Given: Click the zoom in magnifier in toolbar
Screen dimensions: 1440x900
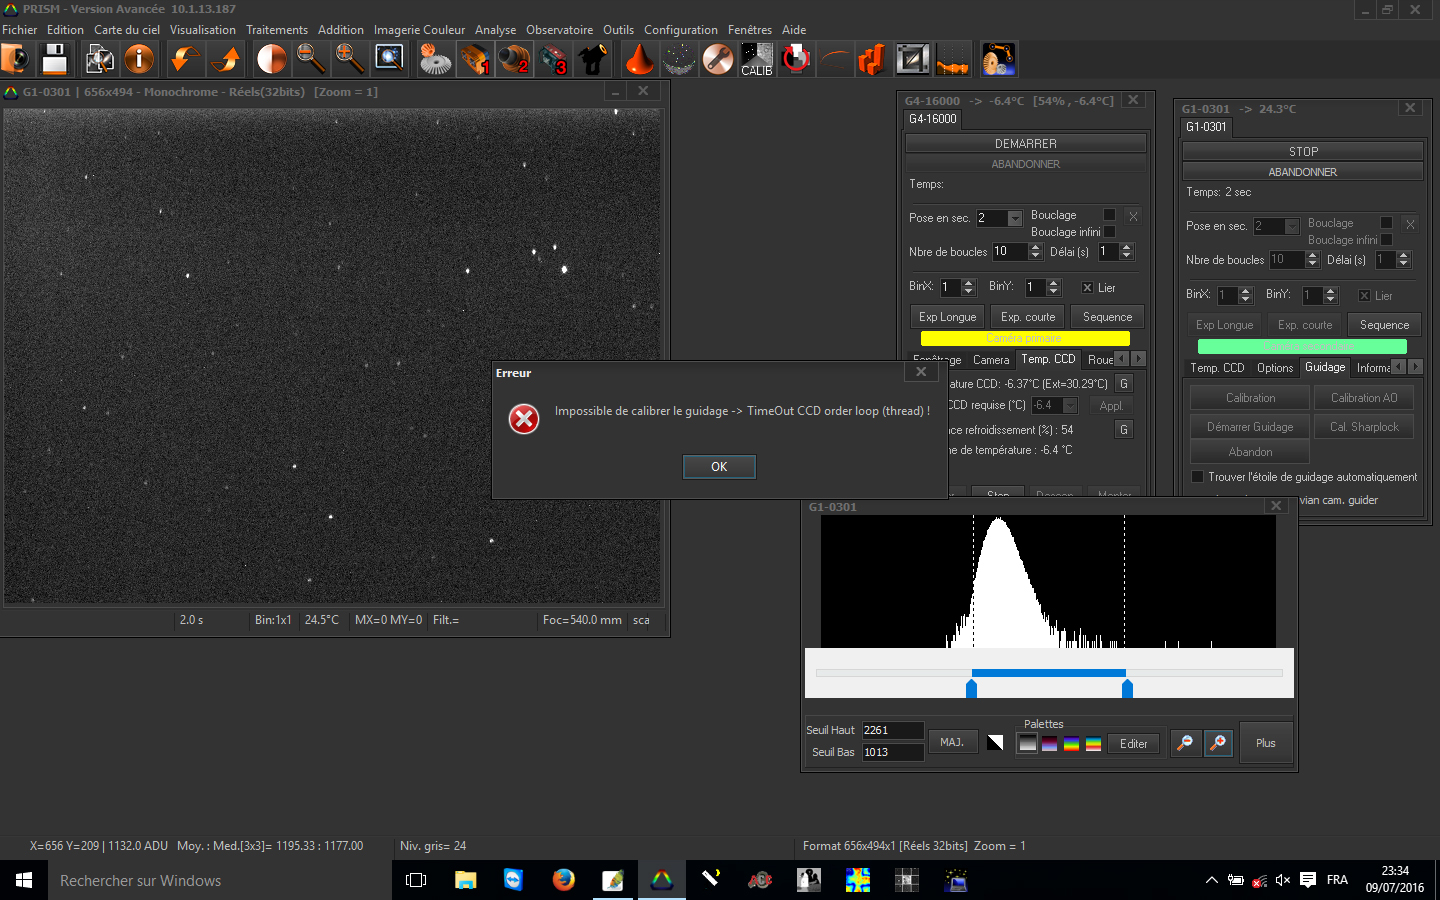Looking at the screenshot, I should pos(350,59).
